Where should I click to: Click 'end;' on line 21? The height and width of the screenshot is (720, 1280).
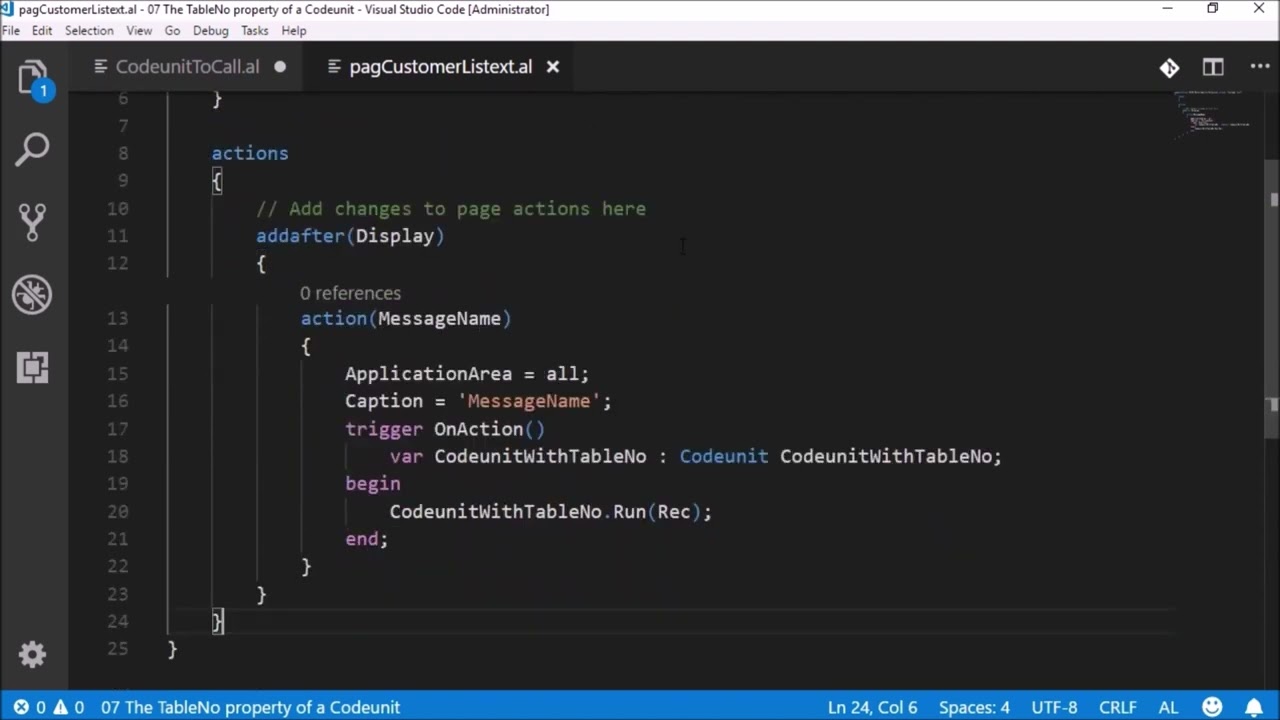click(x=366, y=539)
